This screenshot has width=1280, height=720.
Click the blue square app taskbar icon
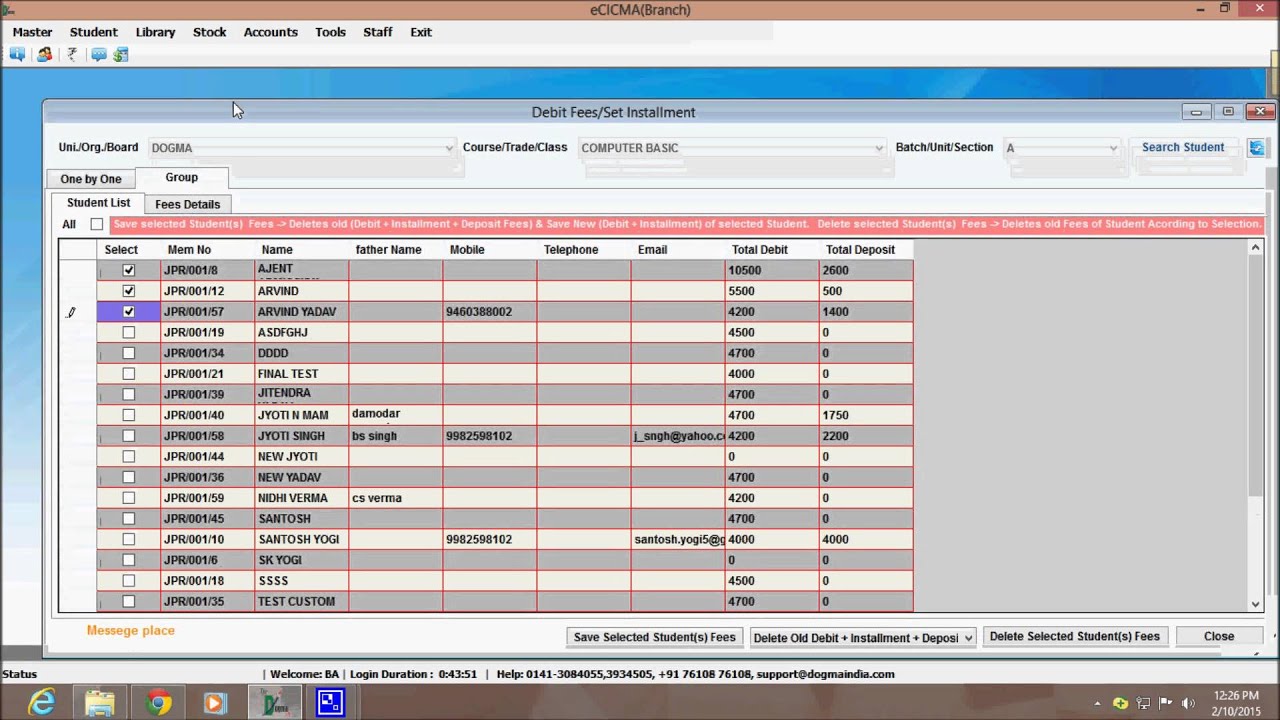(x=330, y=703)
